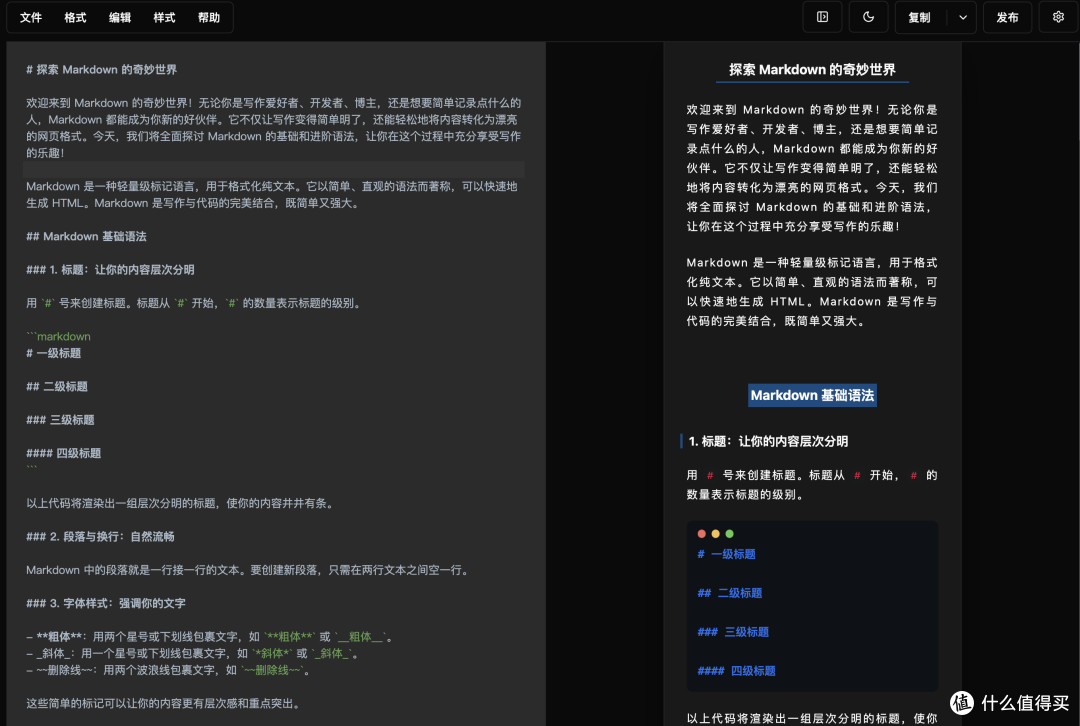Click '这些简单的标记可以让你的内容' line in editor
Image resolution: width=1080 pixels, height=726 pixels.
click(x=163, y=704)
